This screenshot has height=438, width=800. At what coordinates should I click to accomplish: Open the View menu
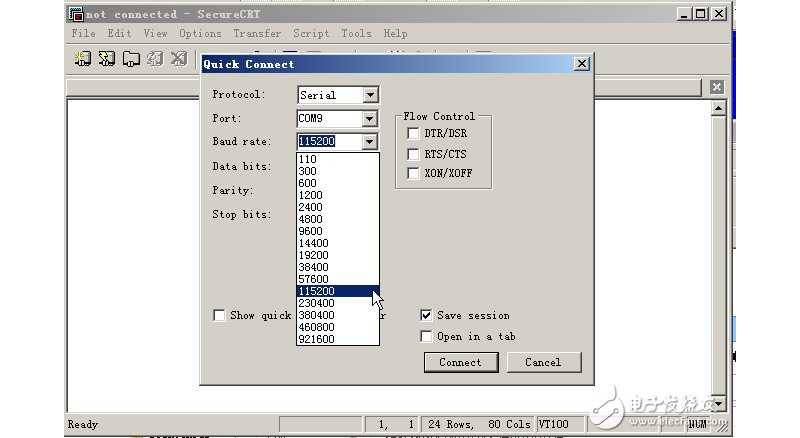pyautogui.click(x=156, y=33)
